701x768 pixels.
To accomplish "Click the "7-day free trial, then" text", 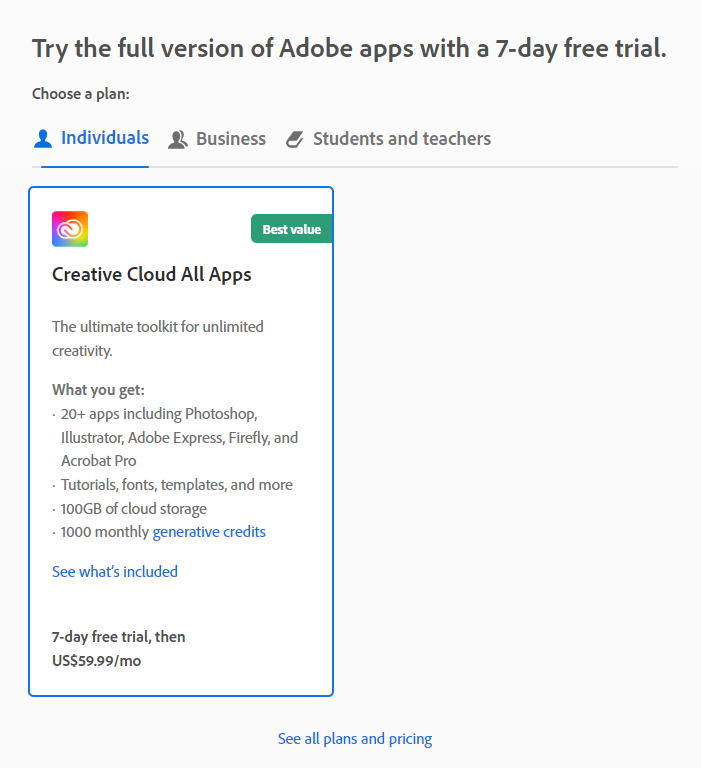I will pos(118,636).
